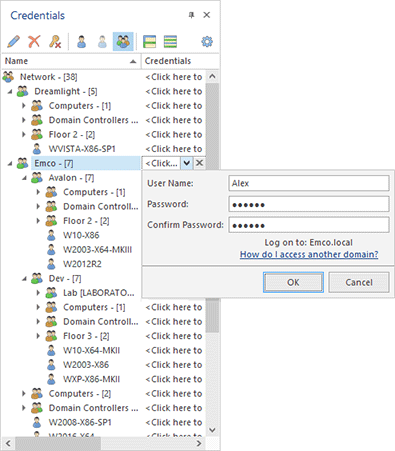Click the Avalon group icon
Viewport: 395px width, 451px height.
(x=37, y=178)
